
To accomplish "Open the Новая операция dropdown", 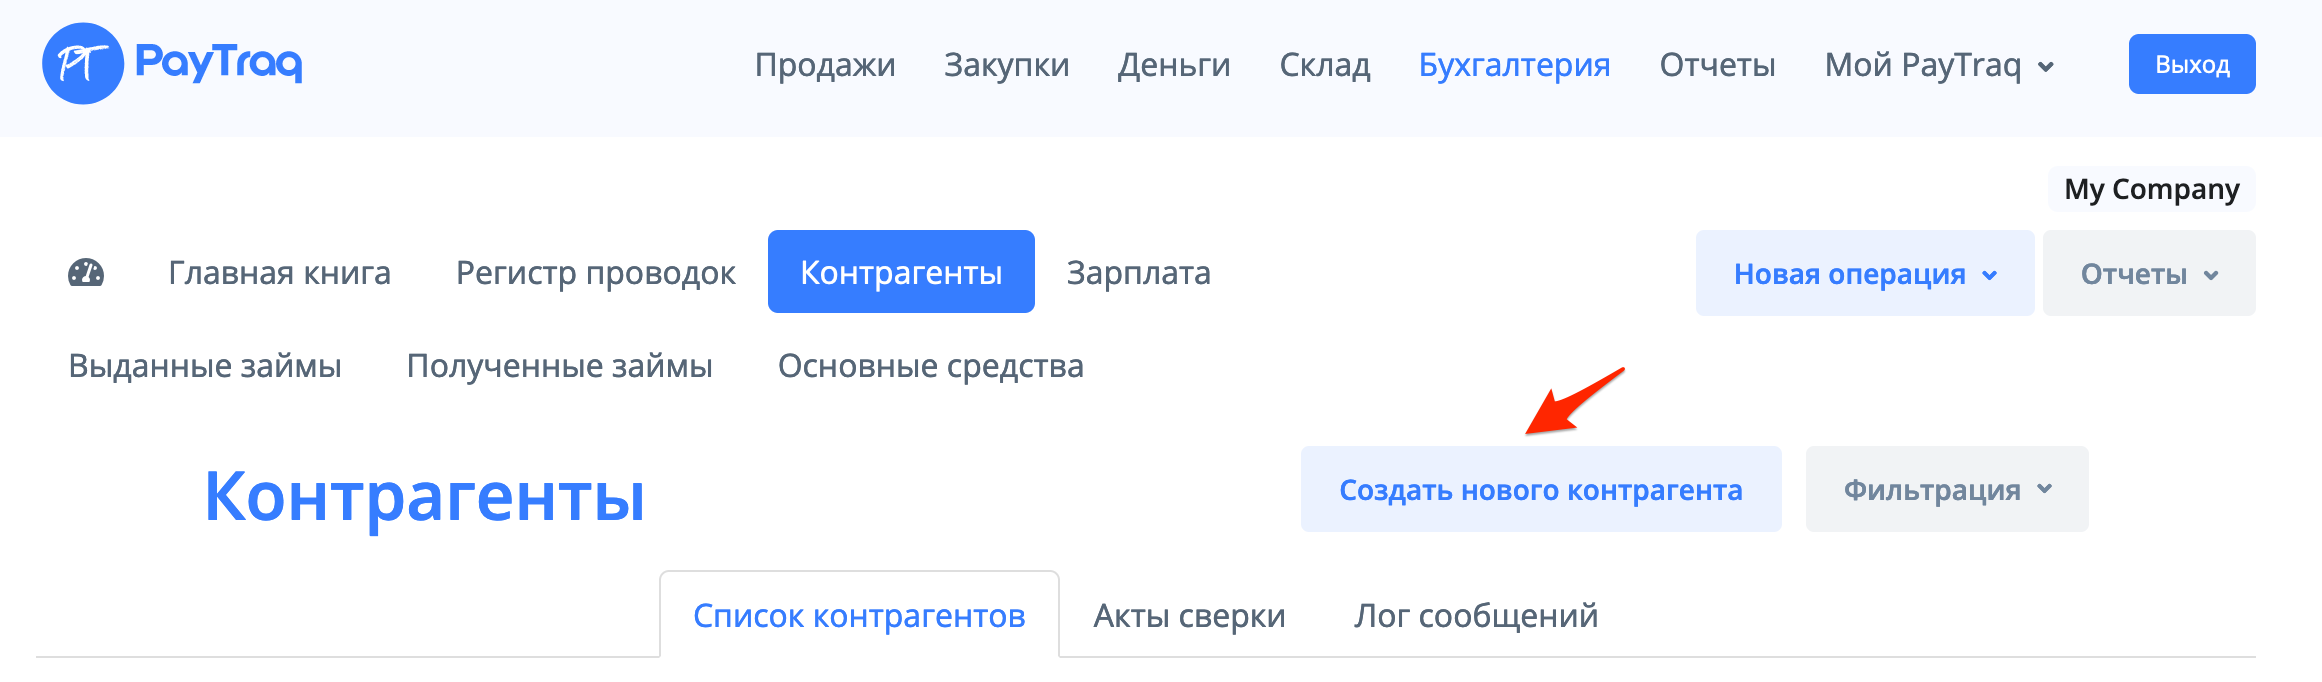I will (1864, 272).
